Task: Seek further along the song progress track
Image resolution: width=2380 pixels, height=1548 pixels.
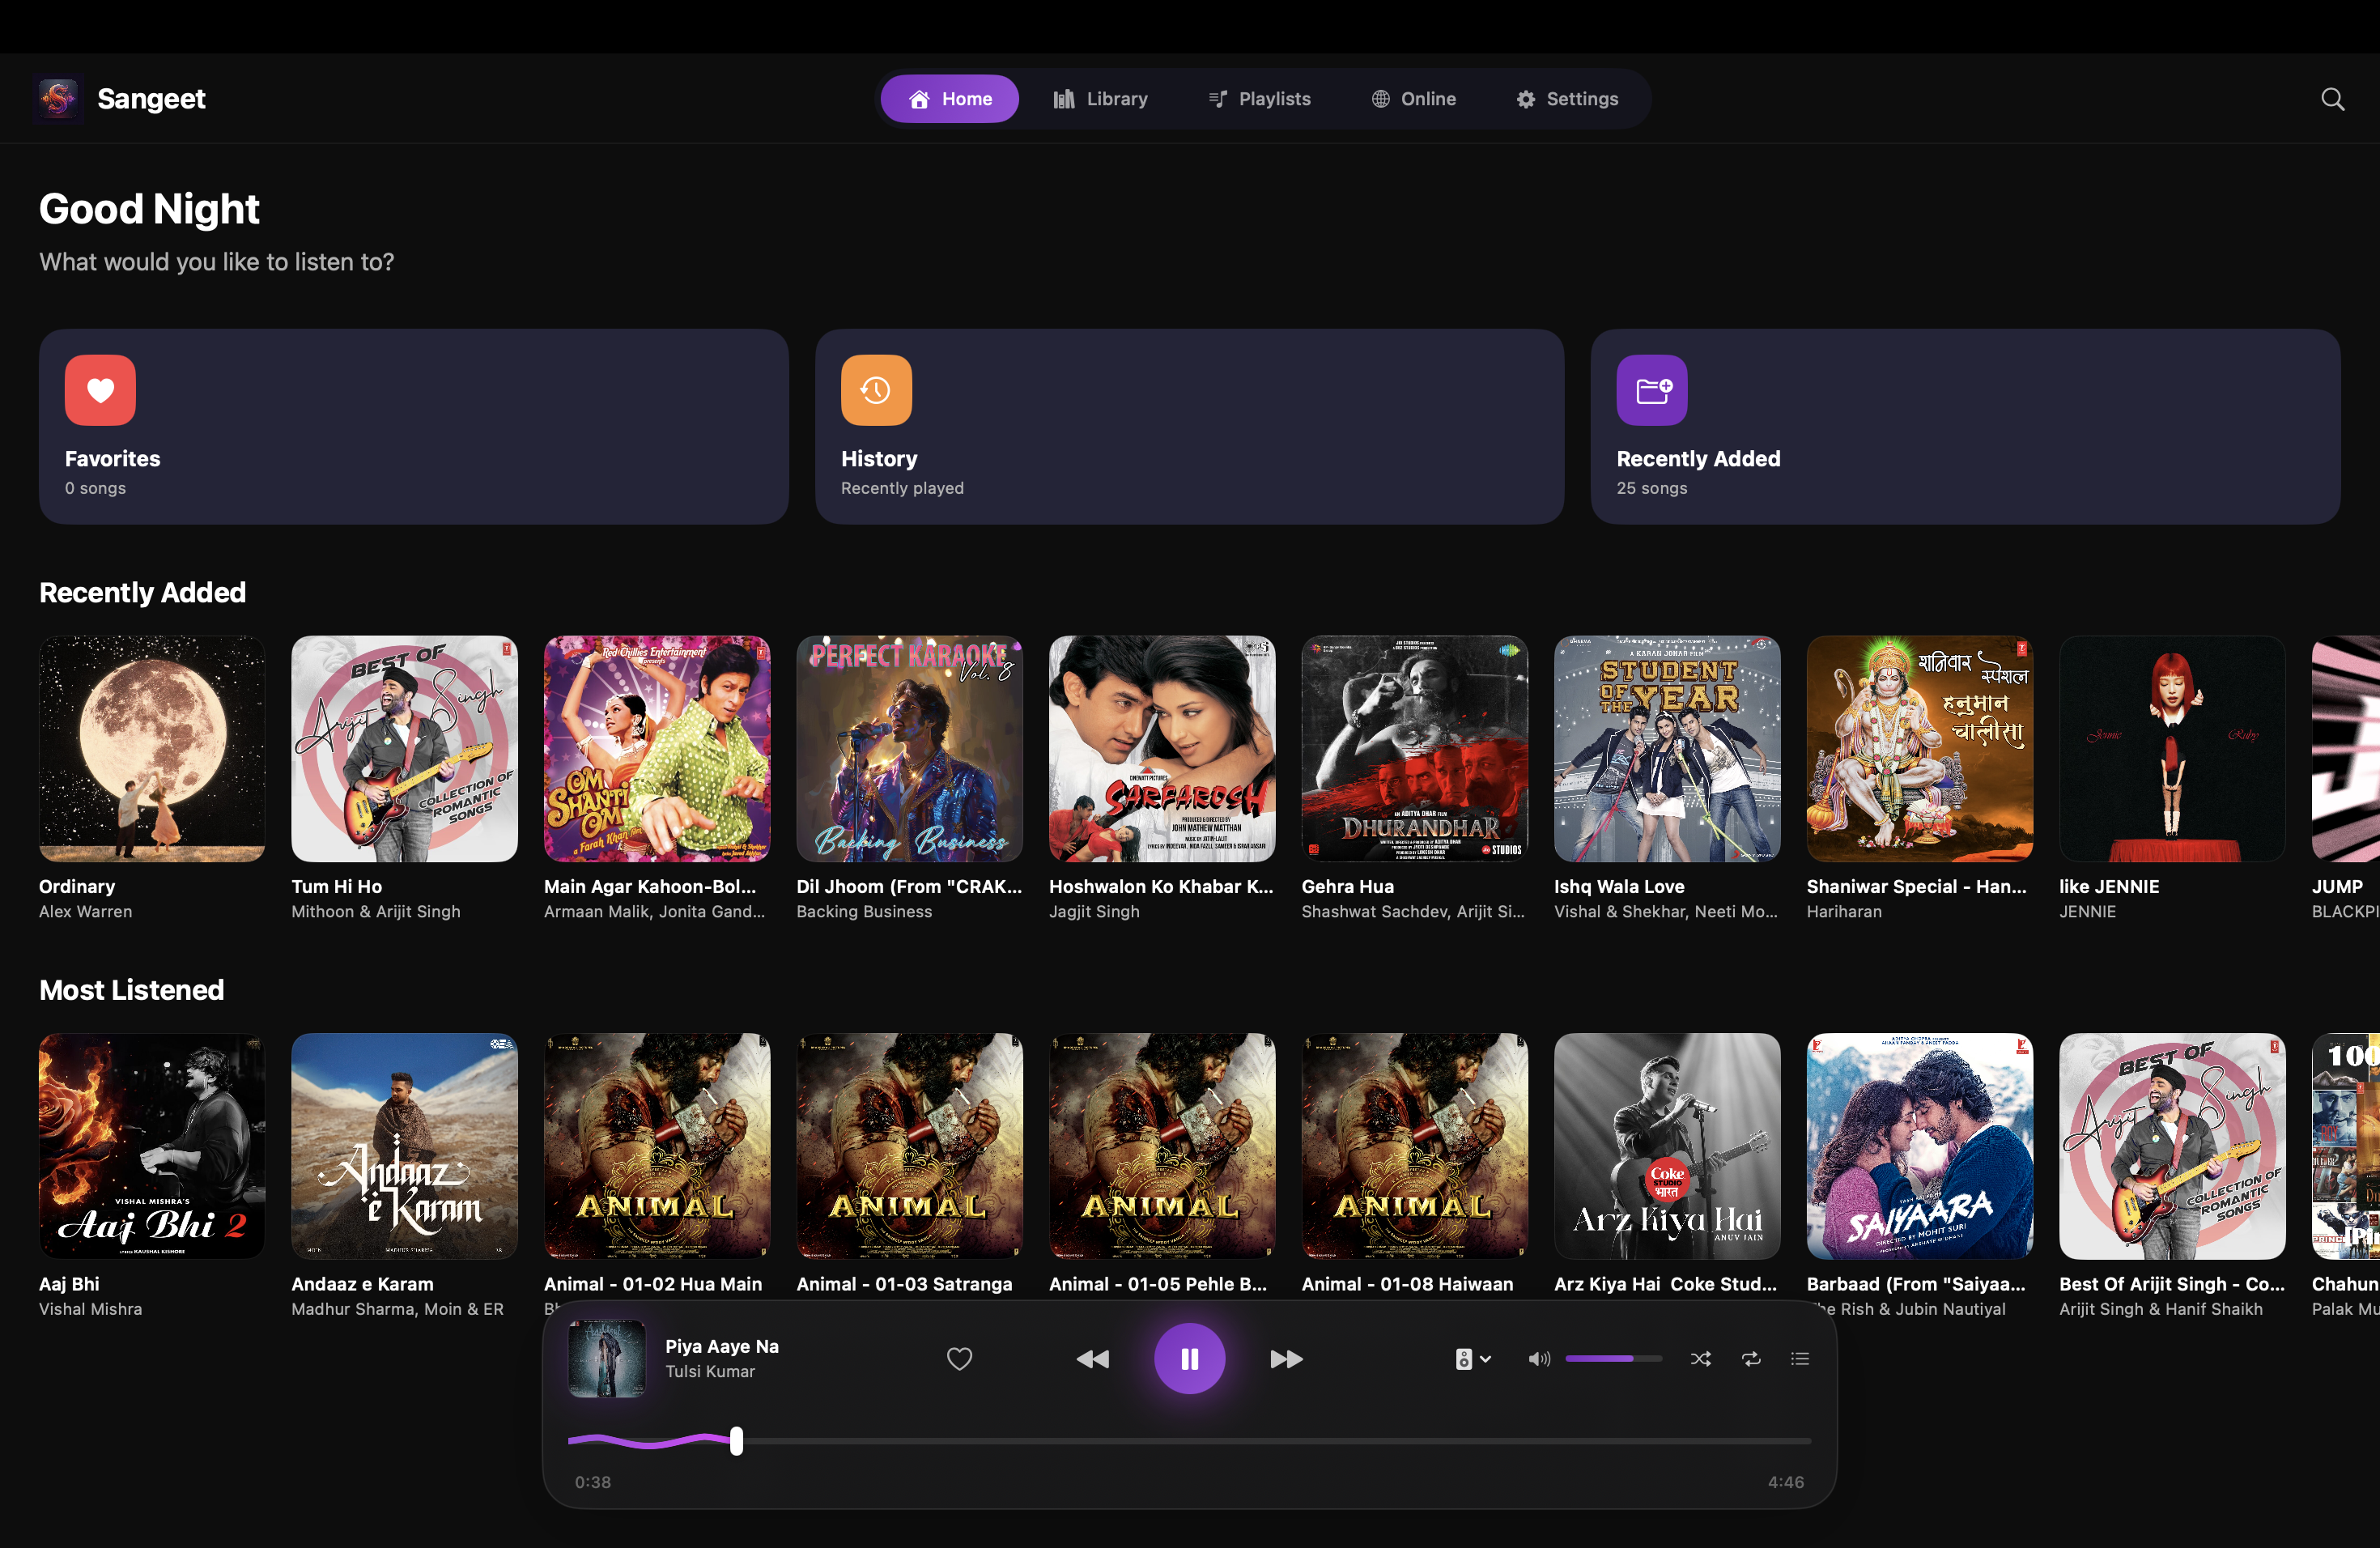Action: [x=1277, y=1441]
